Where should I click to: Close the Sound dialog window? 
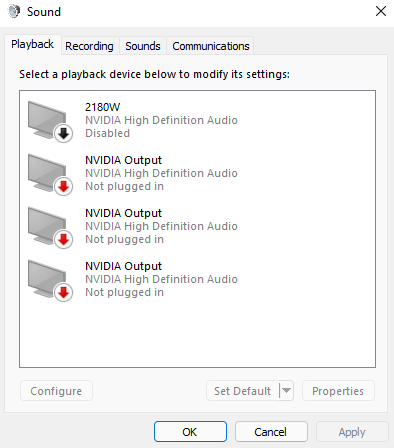(x=381, y=11)
